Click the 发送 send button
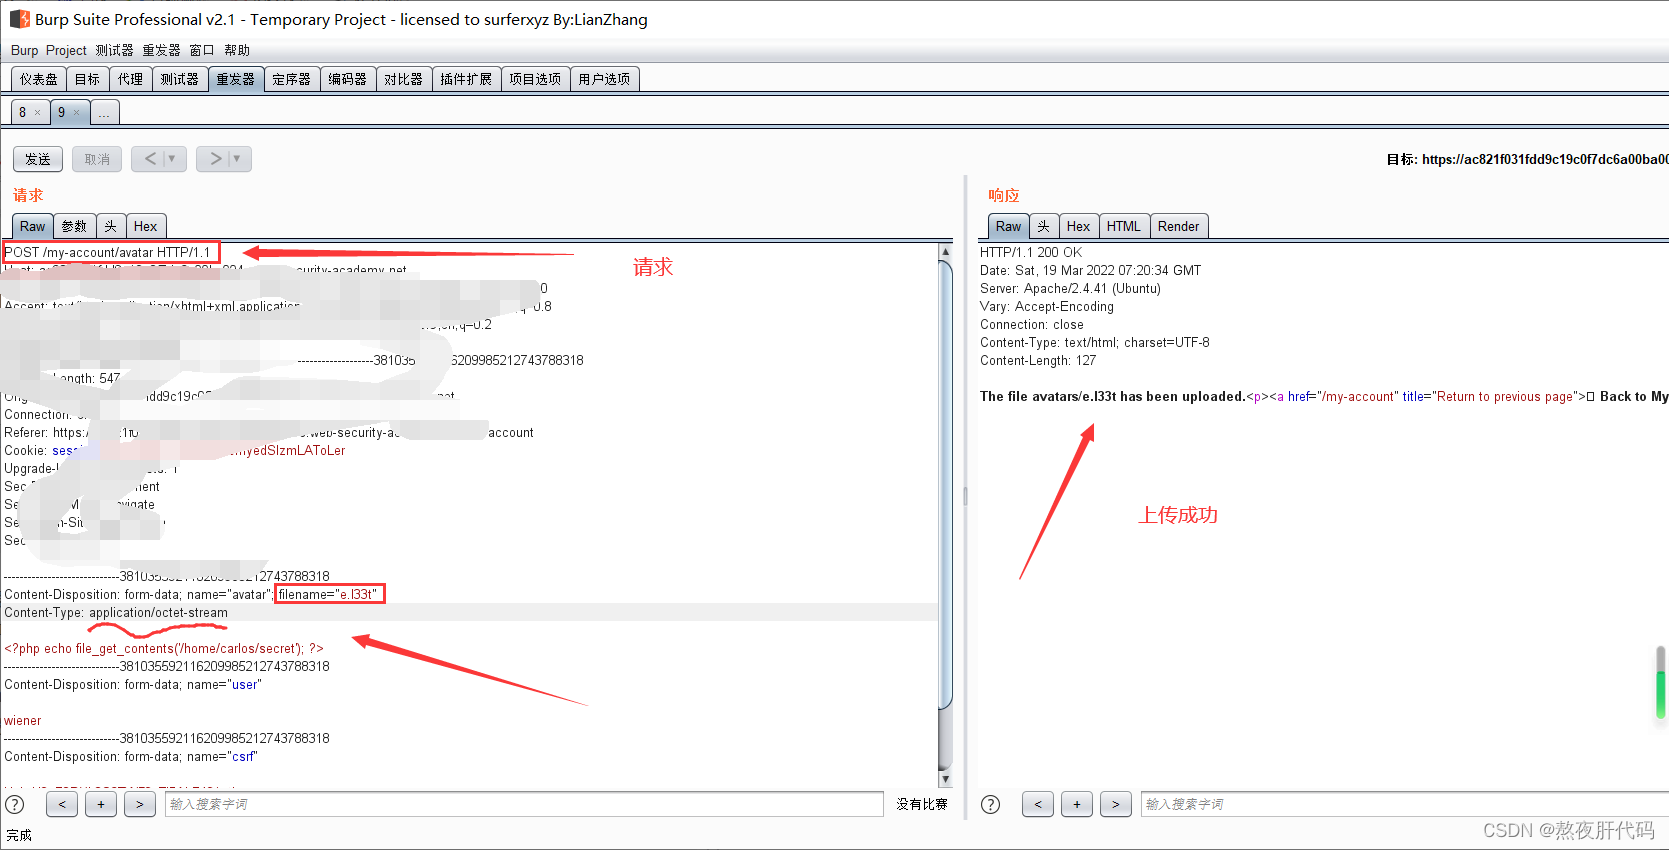 pos(38,159)
